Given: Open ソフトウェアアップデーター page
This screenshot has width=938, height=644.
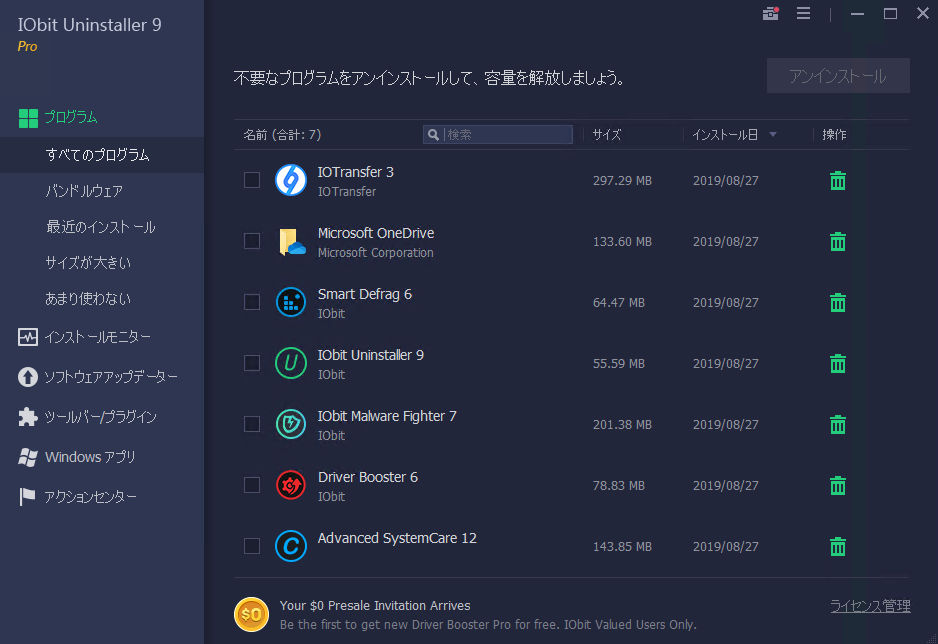Looking at the screenshot, I should [x=111, y=377].
